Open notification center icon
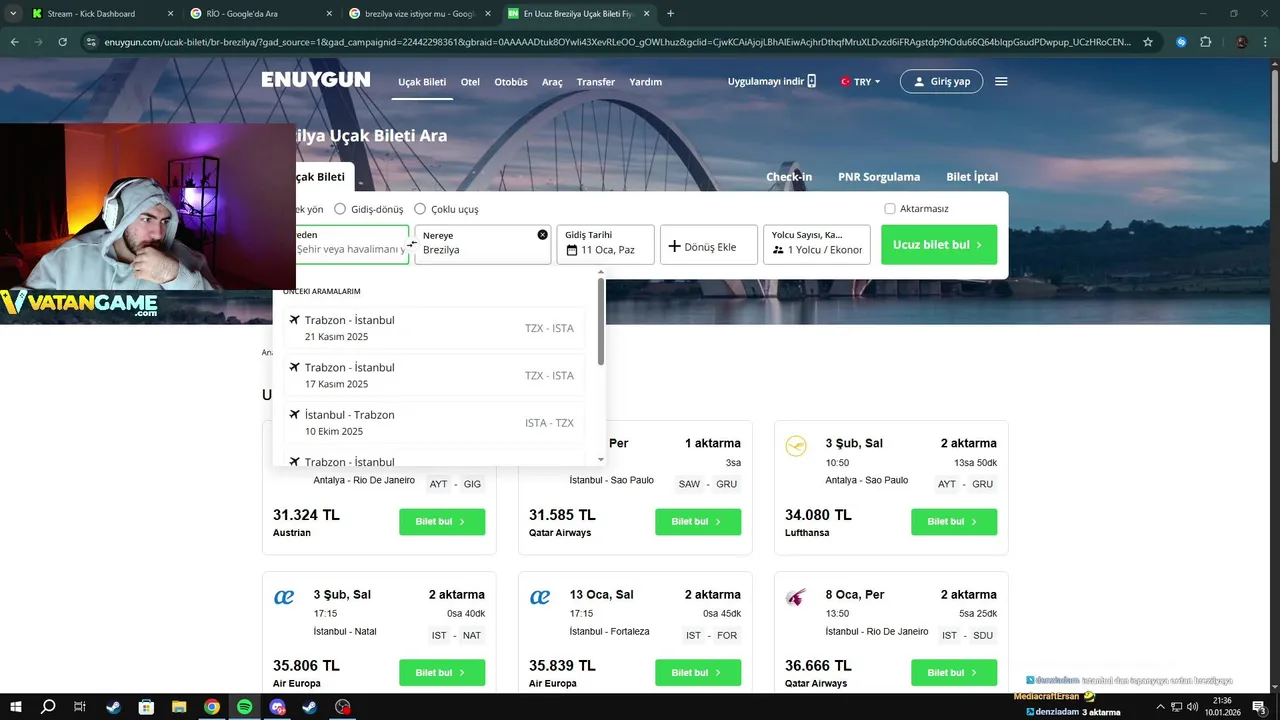The image size is (1280, 720). pos(1259,707)
